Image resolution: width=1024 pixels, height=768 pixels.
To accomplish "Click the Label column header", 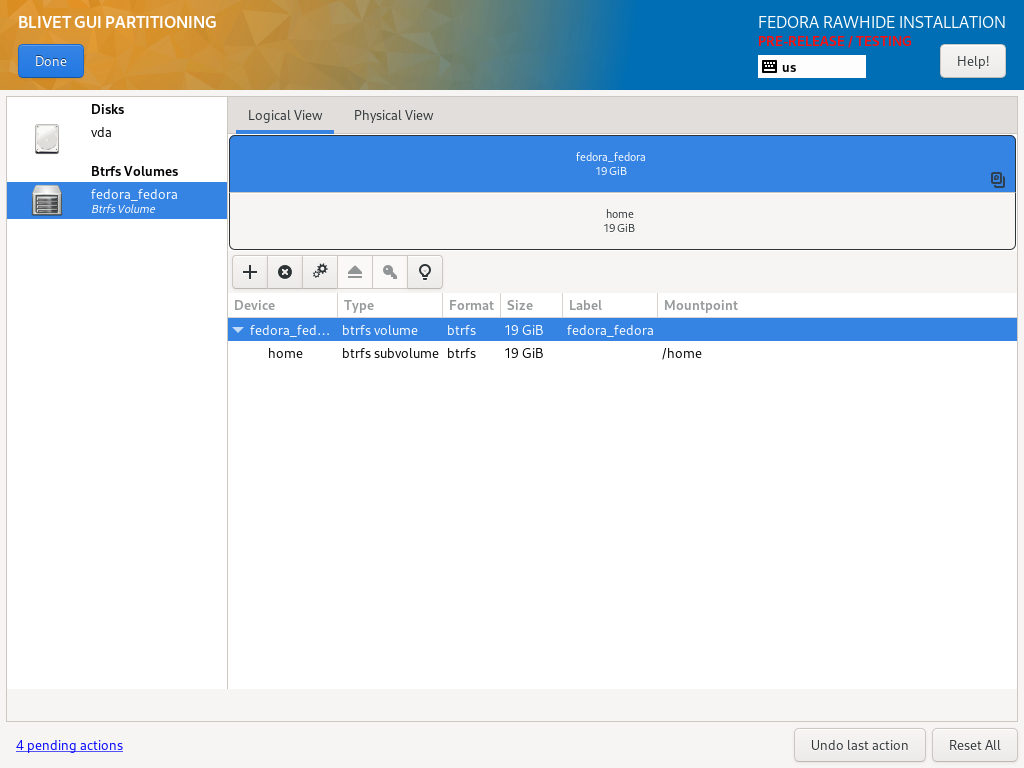I will 610,305.
